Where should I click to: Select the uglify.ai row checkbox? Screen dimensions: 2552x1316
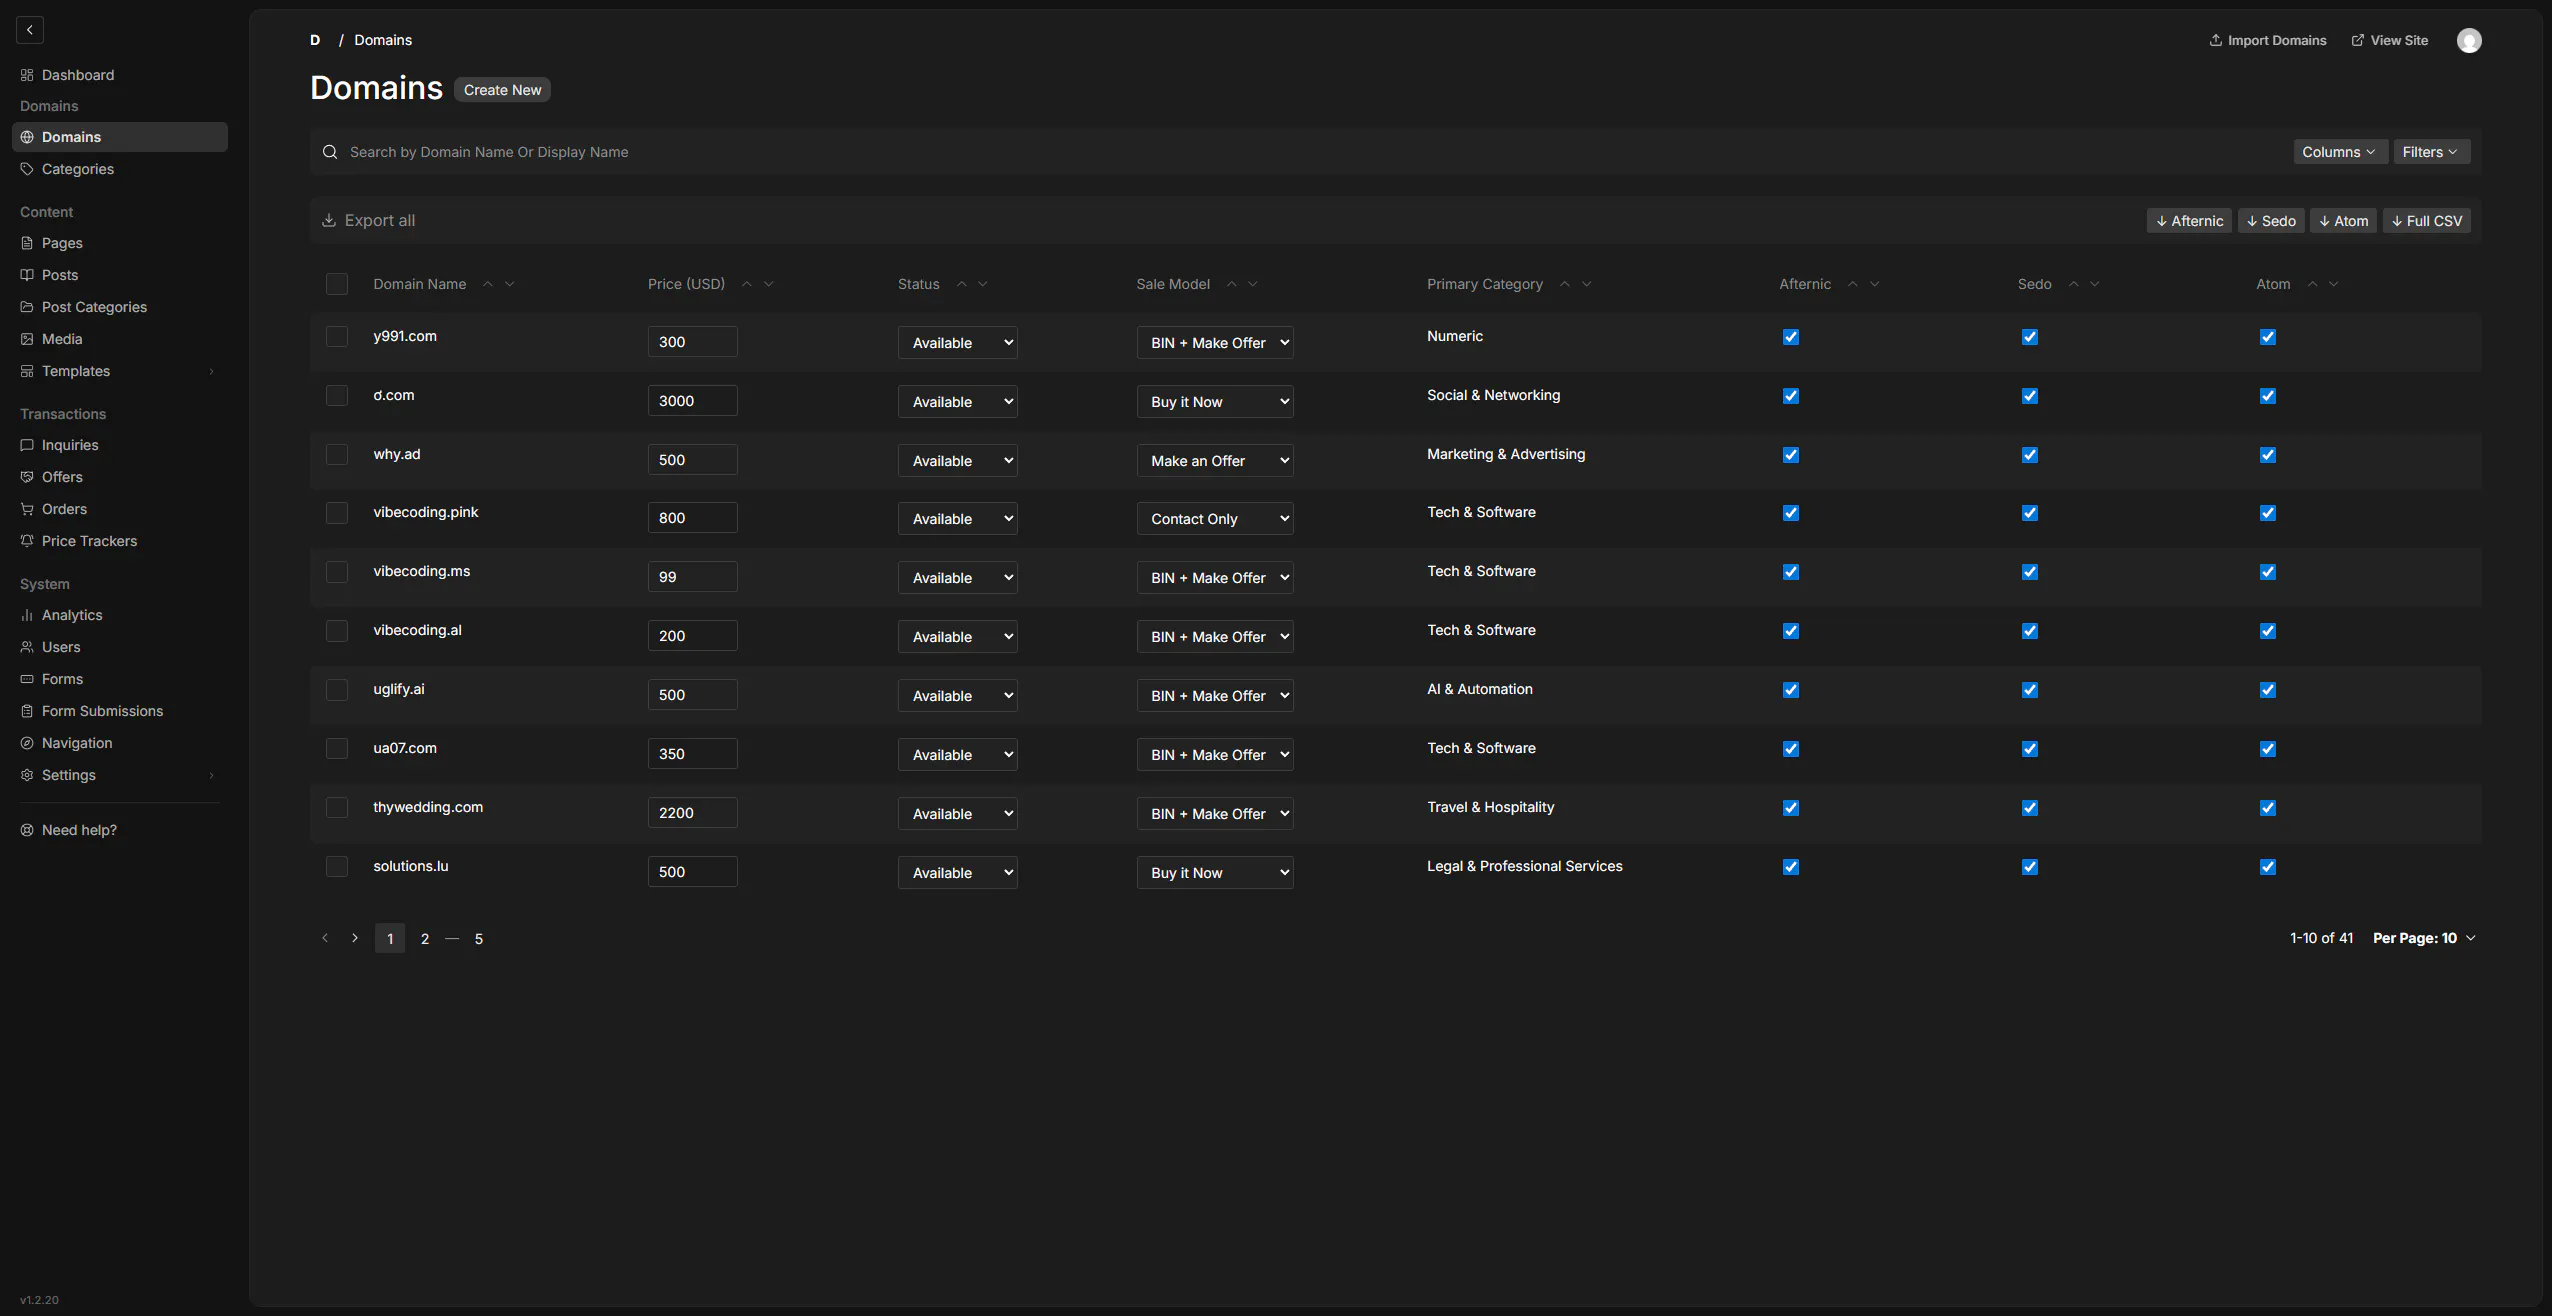337,690
